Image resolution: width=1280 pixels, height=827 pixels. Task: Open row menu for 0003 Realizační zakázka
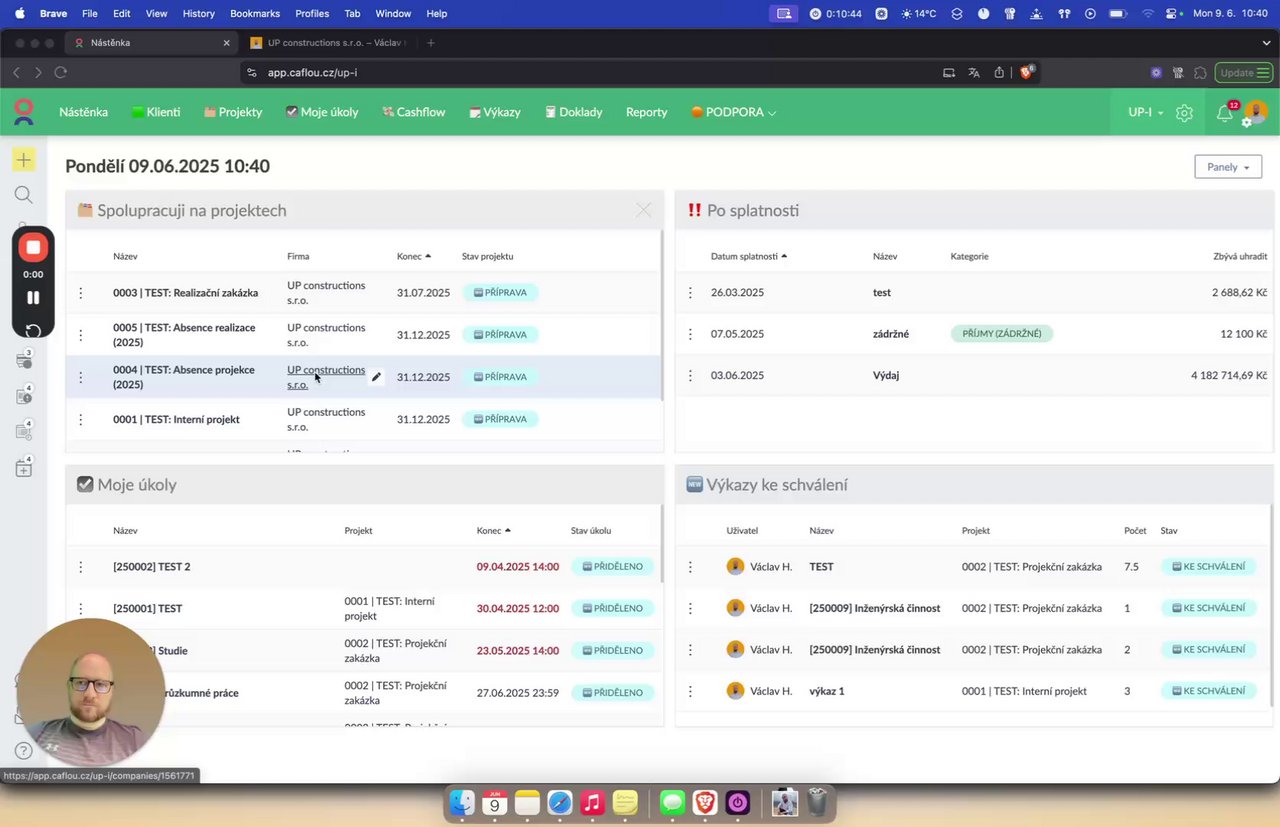point(81,293)
